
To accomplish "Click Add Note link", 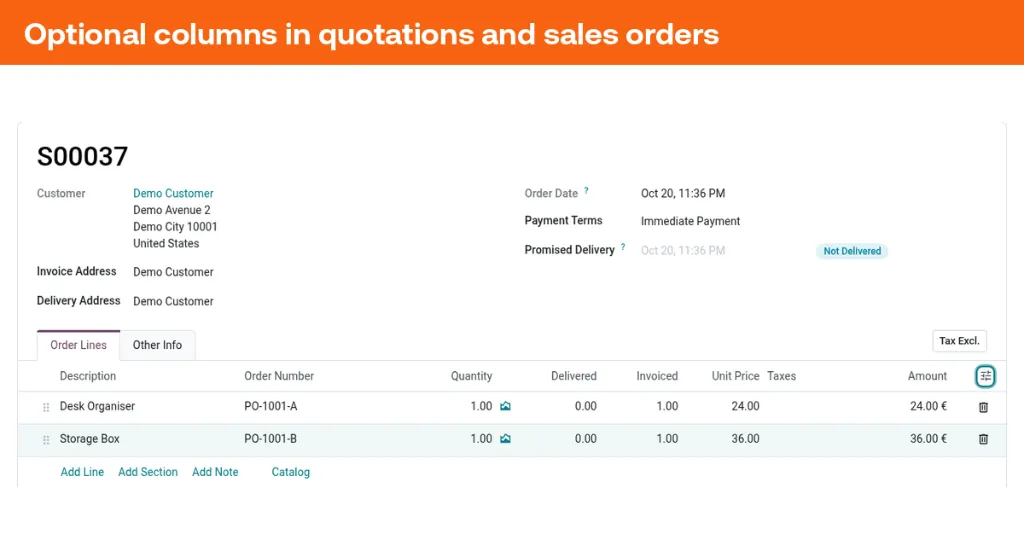I will click(x=215, y=472).
